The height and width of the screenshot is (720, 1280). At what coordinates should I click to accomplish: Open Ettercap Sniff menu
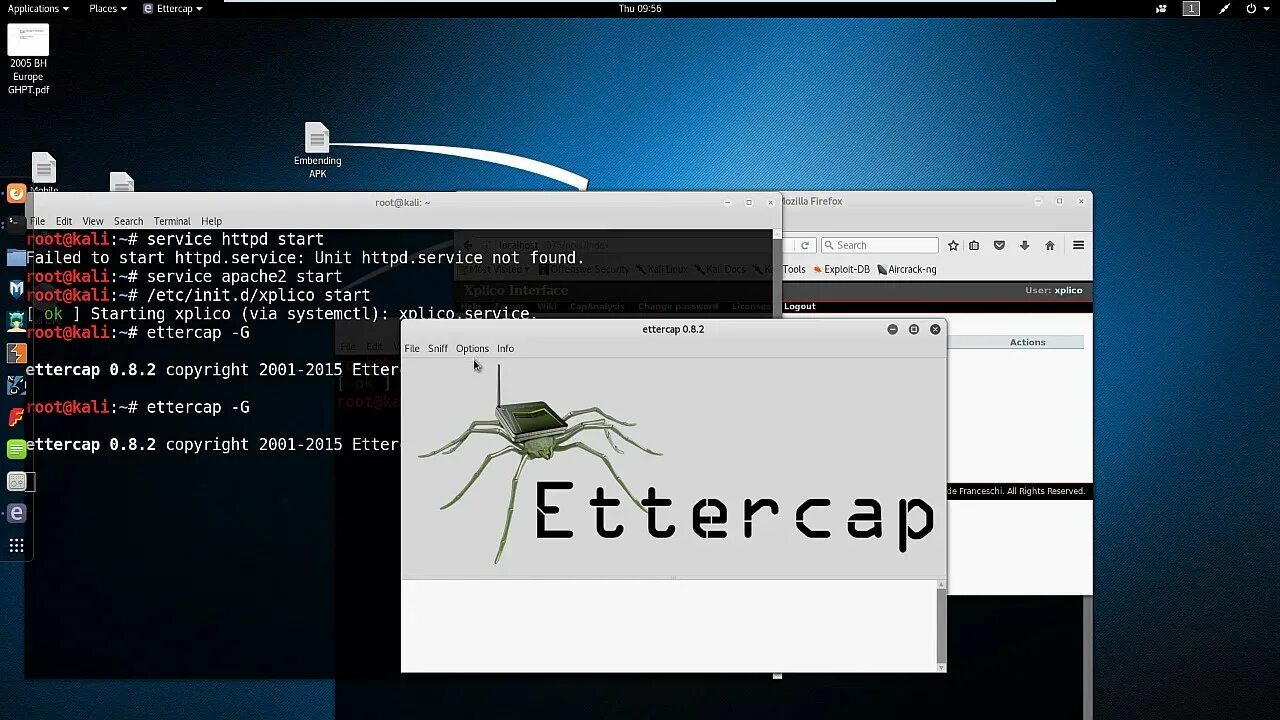coord(438,348)
